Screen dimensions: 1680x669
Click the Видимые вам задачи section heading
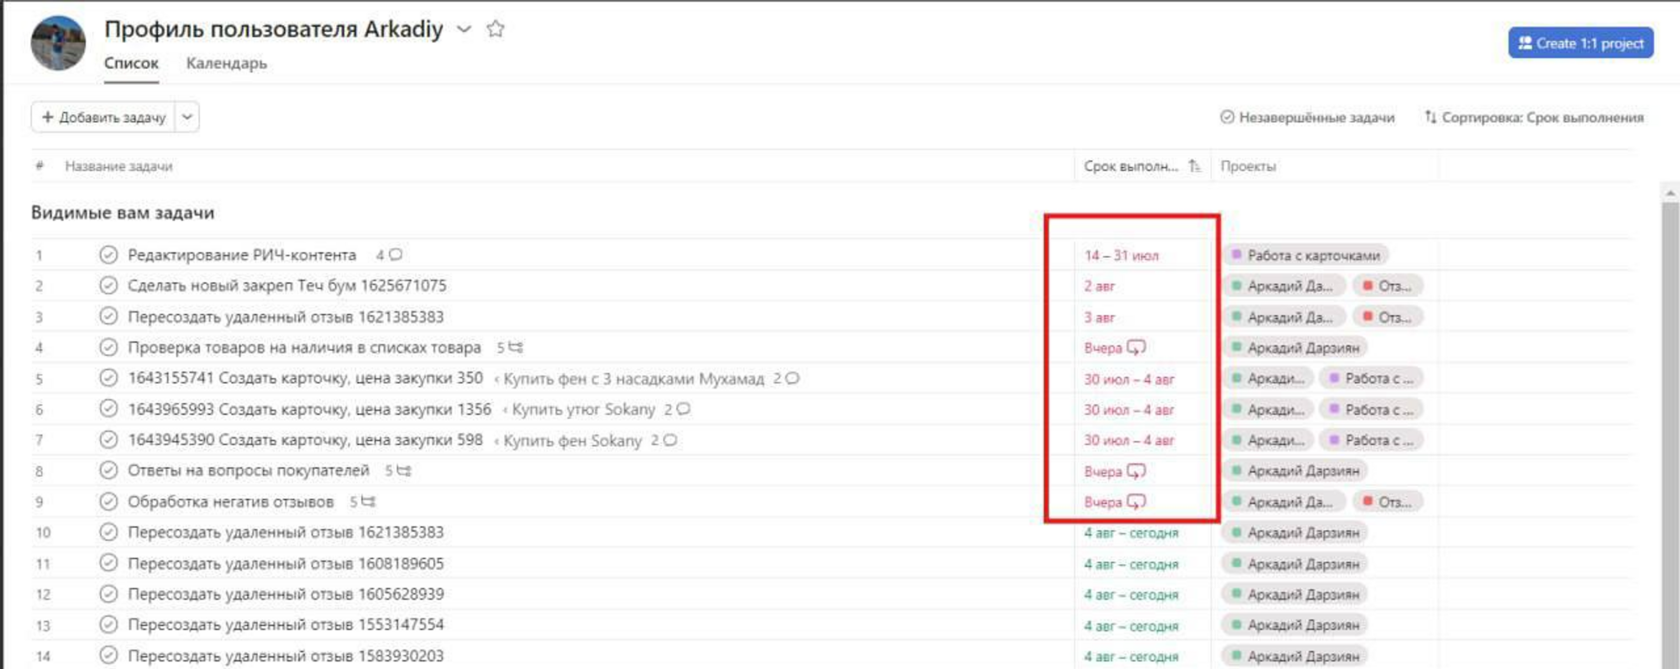123,212
